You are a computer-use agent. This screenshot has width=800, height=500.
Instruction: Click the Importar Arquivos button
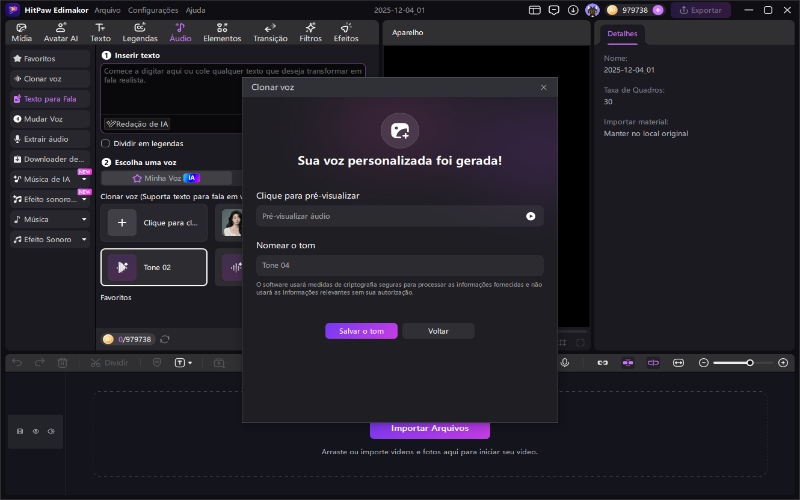(x=430, y=429)
